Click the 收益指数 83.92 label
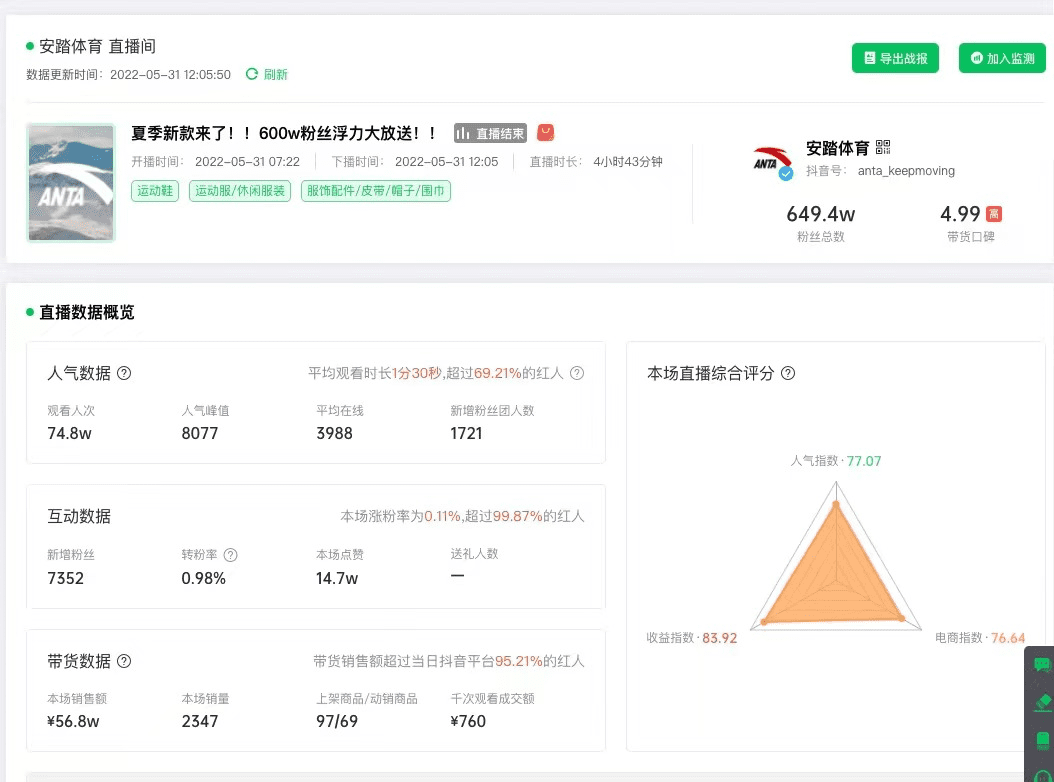The width and height of the screenshot is (1054, 782). point(692,637)
